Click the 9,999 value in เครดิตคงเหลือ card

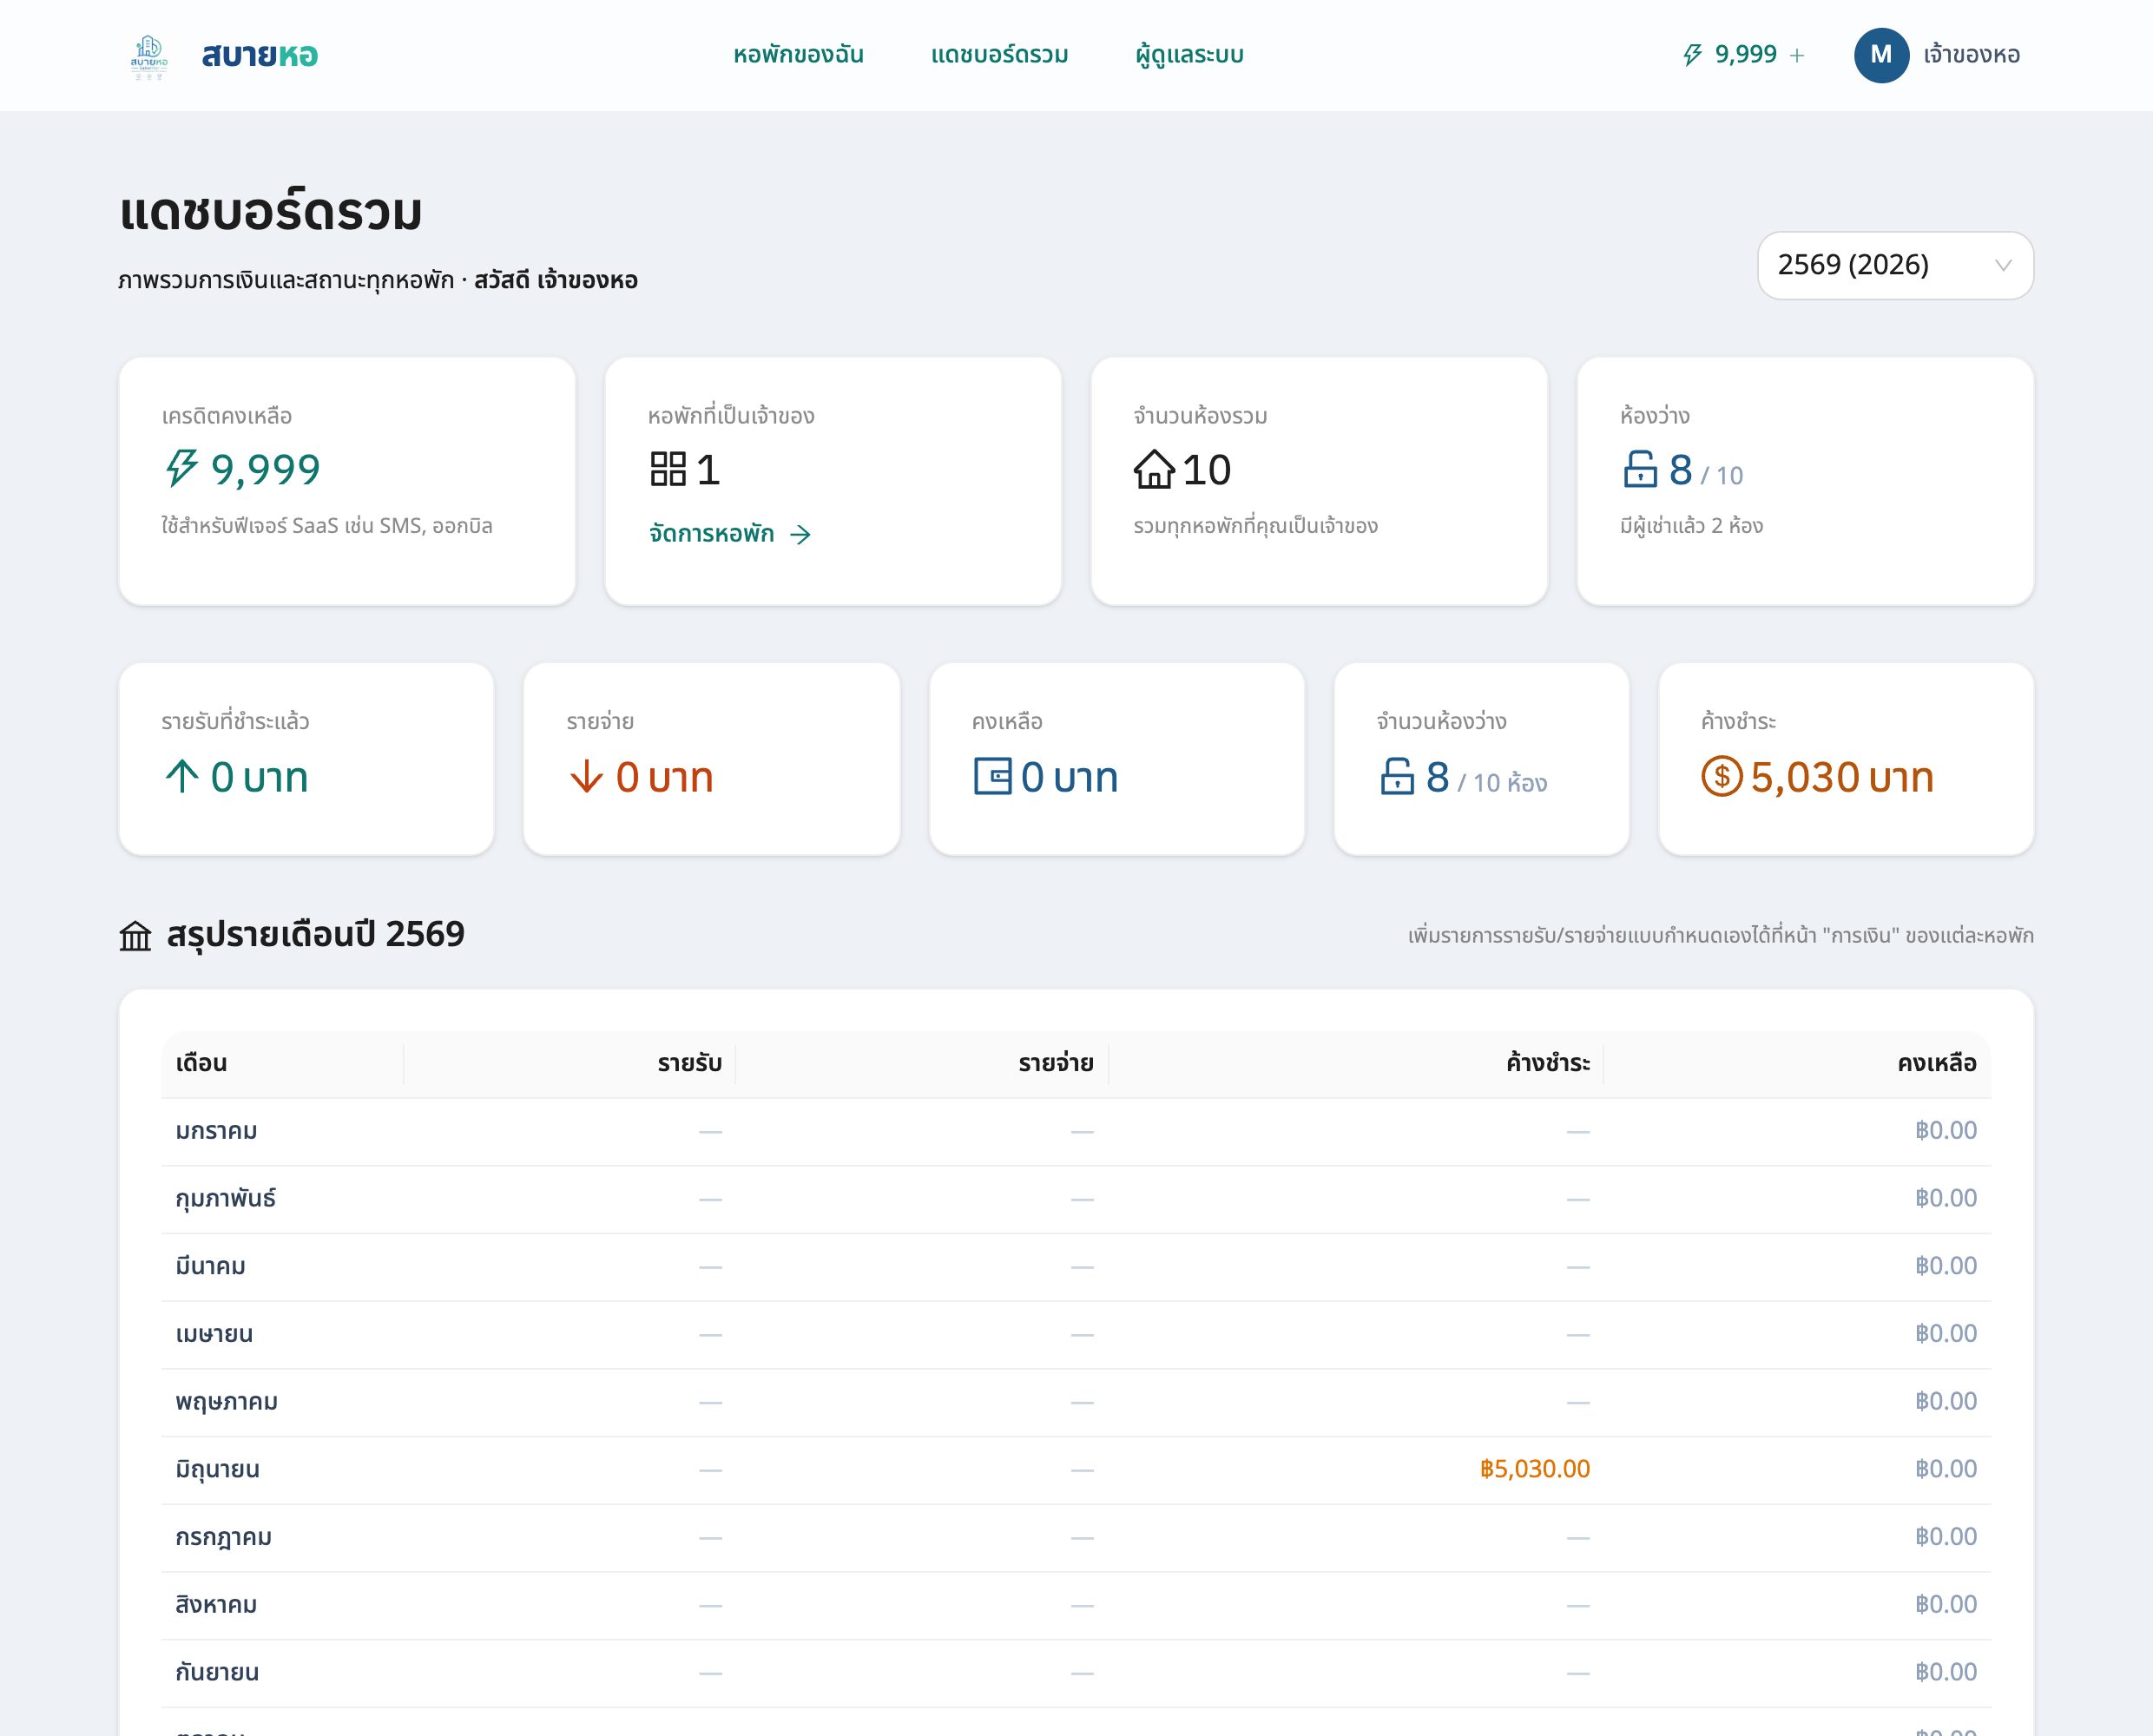point(266,469)
